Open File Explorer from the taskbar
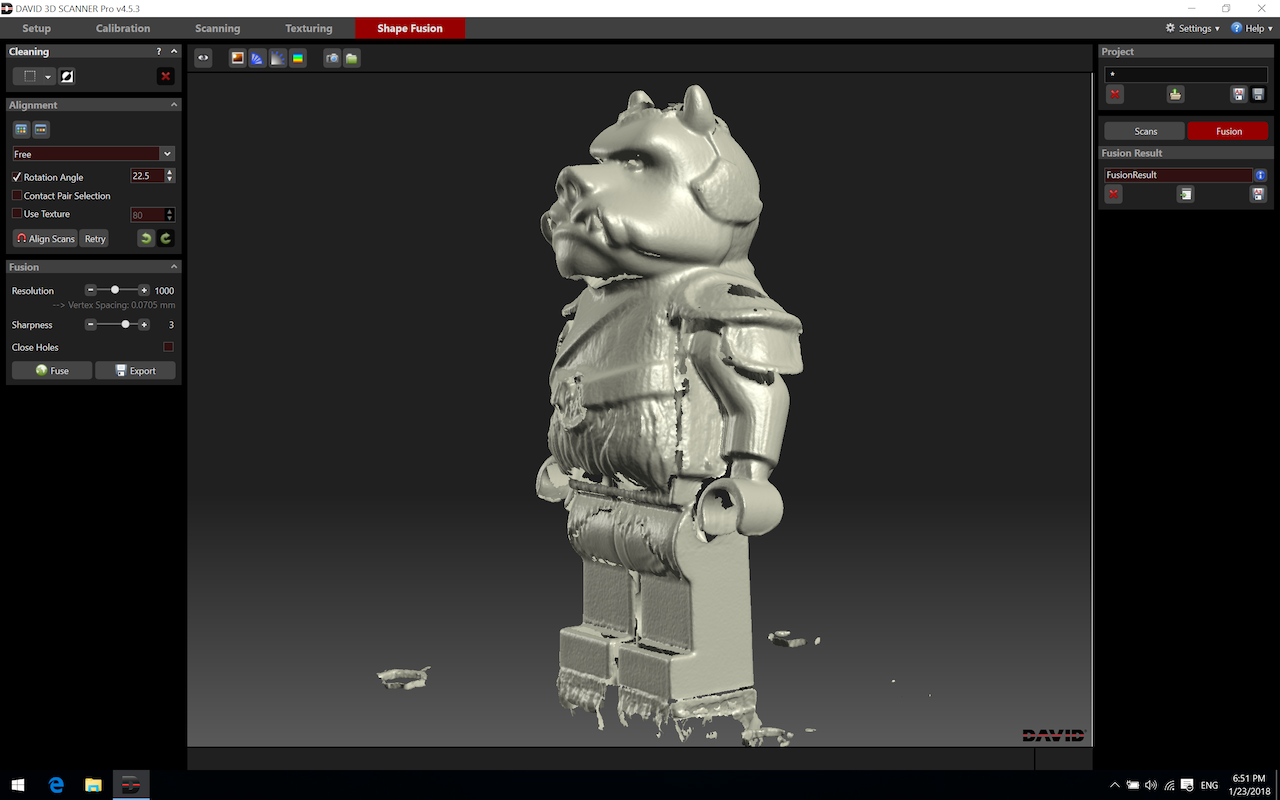 (93, 785)
